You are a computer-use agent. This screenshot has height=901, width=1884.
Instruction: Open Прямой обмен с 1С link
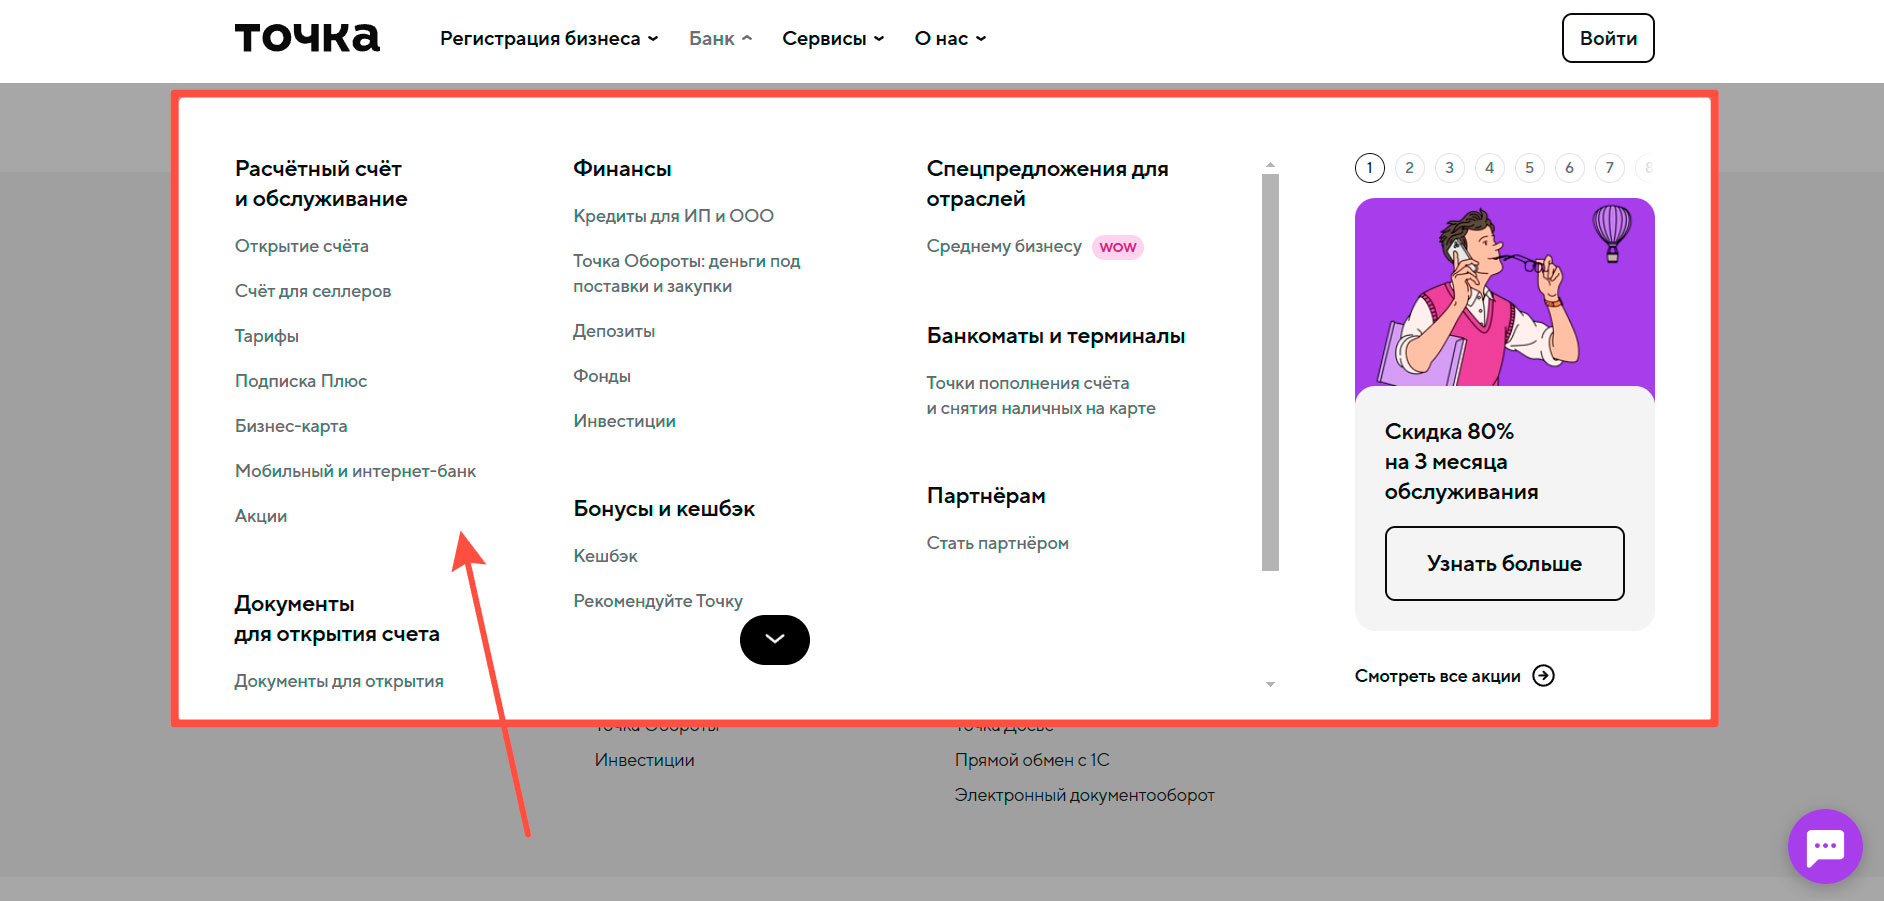(1032, 760)
